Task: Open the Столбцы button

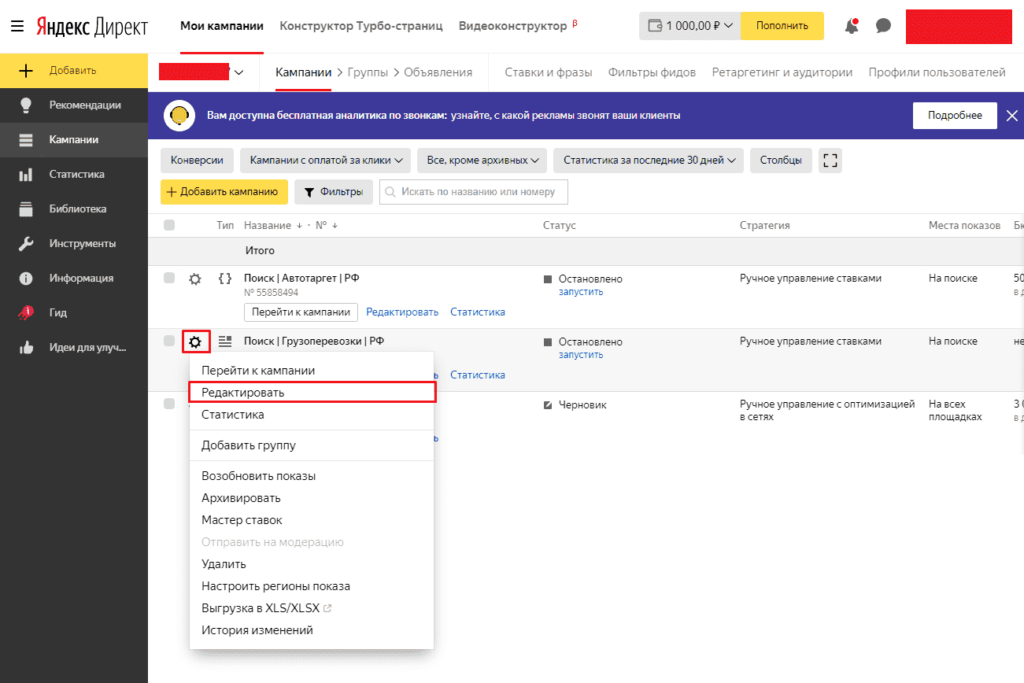Action: tap(780, 160)
